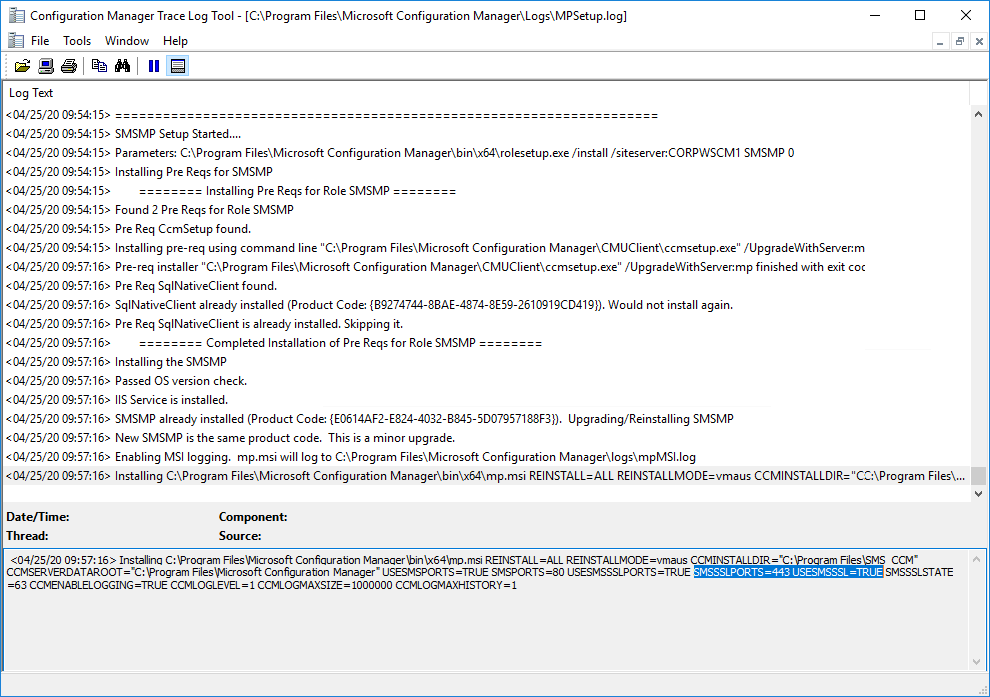Open the Window menu

pos(127,41)
